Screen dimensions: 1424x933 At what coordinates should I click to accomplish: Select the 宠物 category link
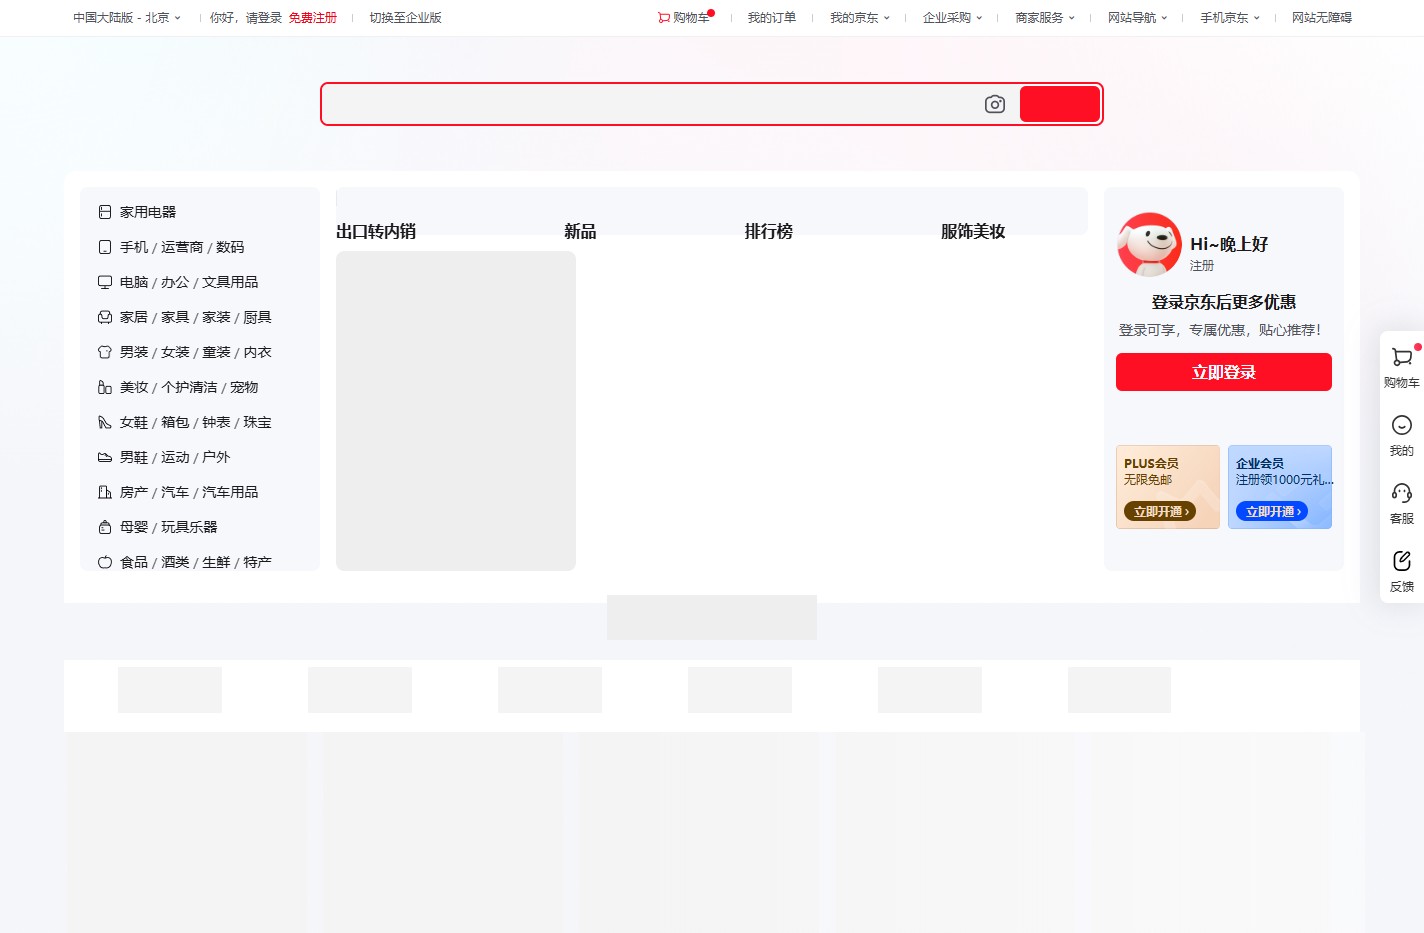click(x=244, y=387)
